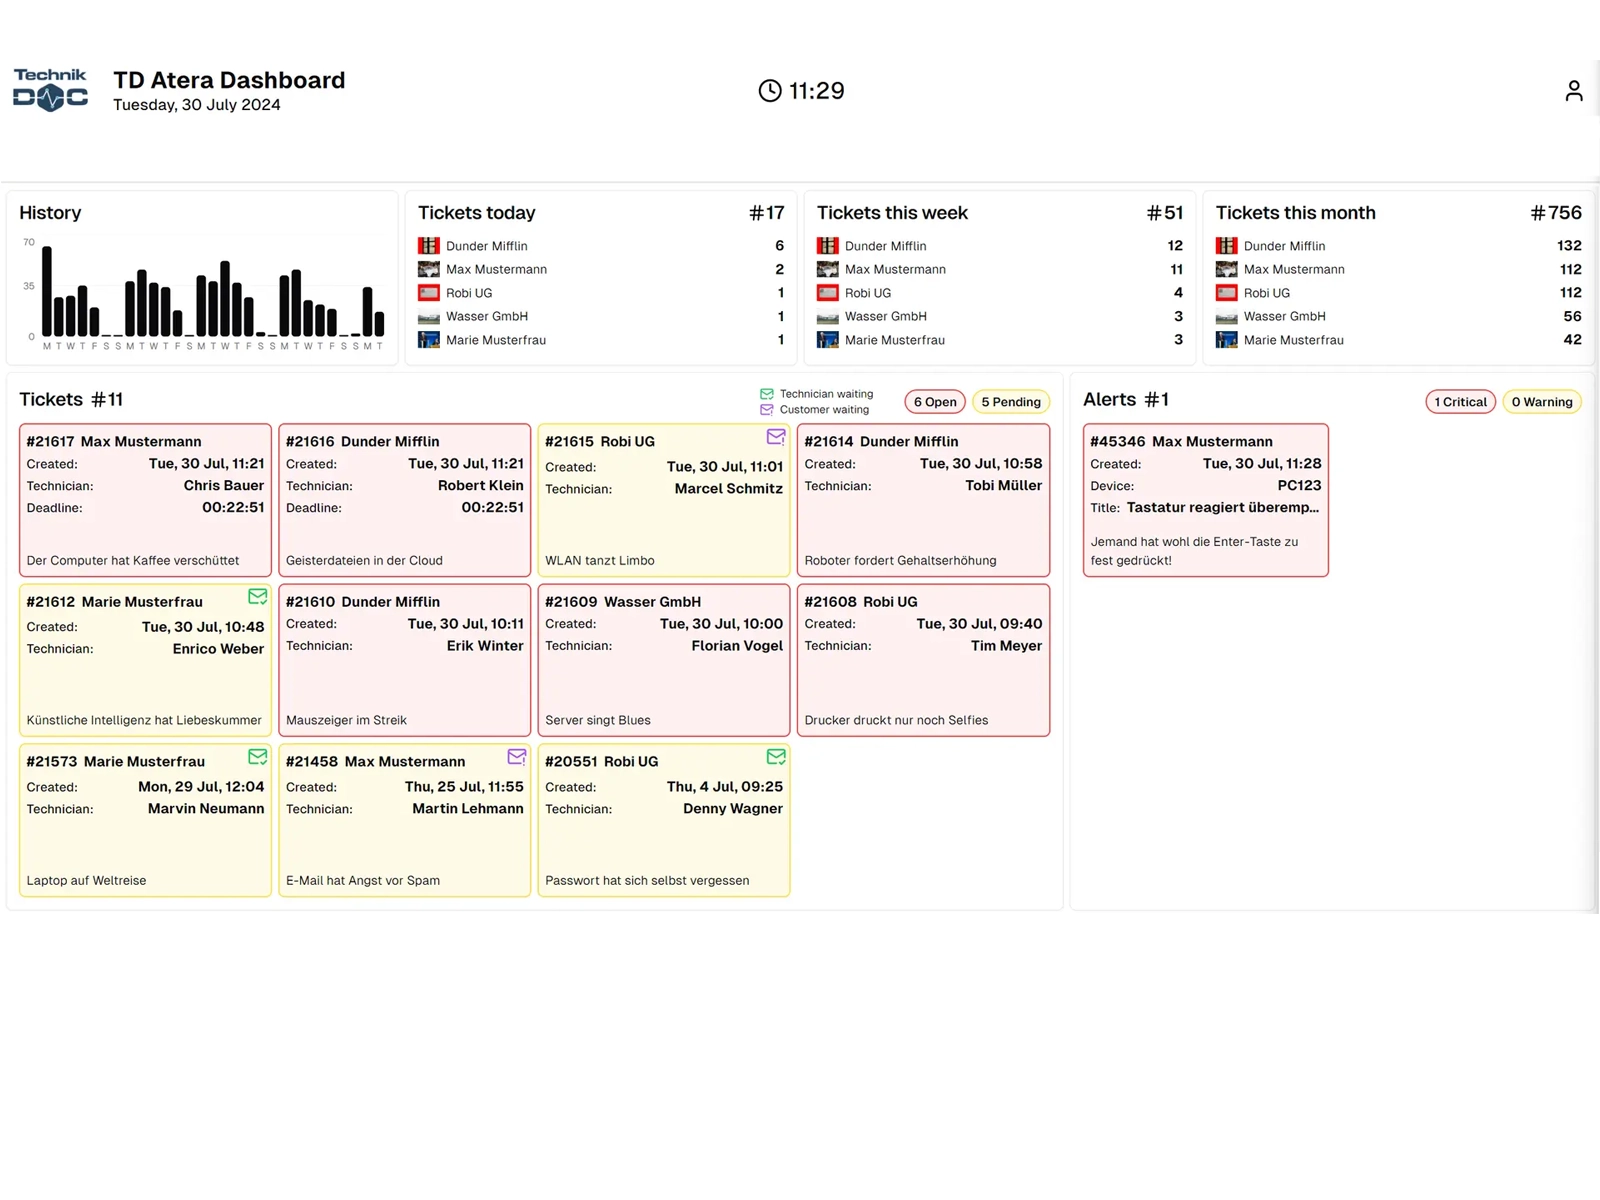Click the technician waiting icon on ticket #21612

pyautogui.click(x=257, y=597)
